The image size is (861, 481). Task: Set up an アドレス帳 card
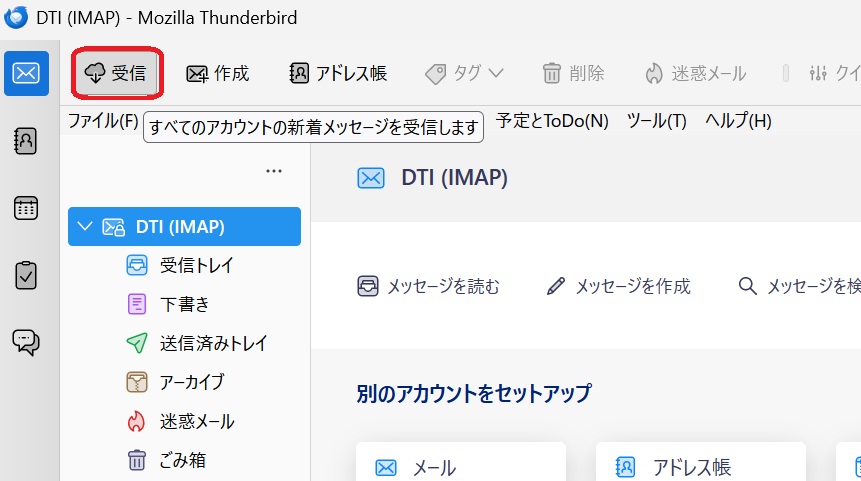tap(701, 462)
